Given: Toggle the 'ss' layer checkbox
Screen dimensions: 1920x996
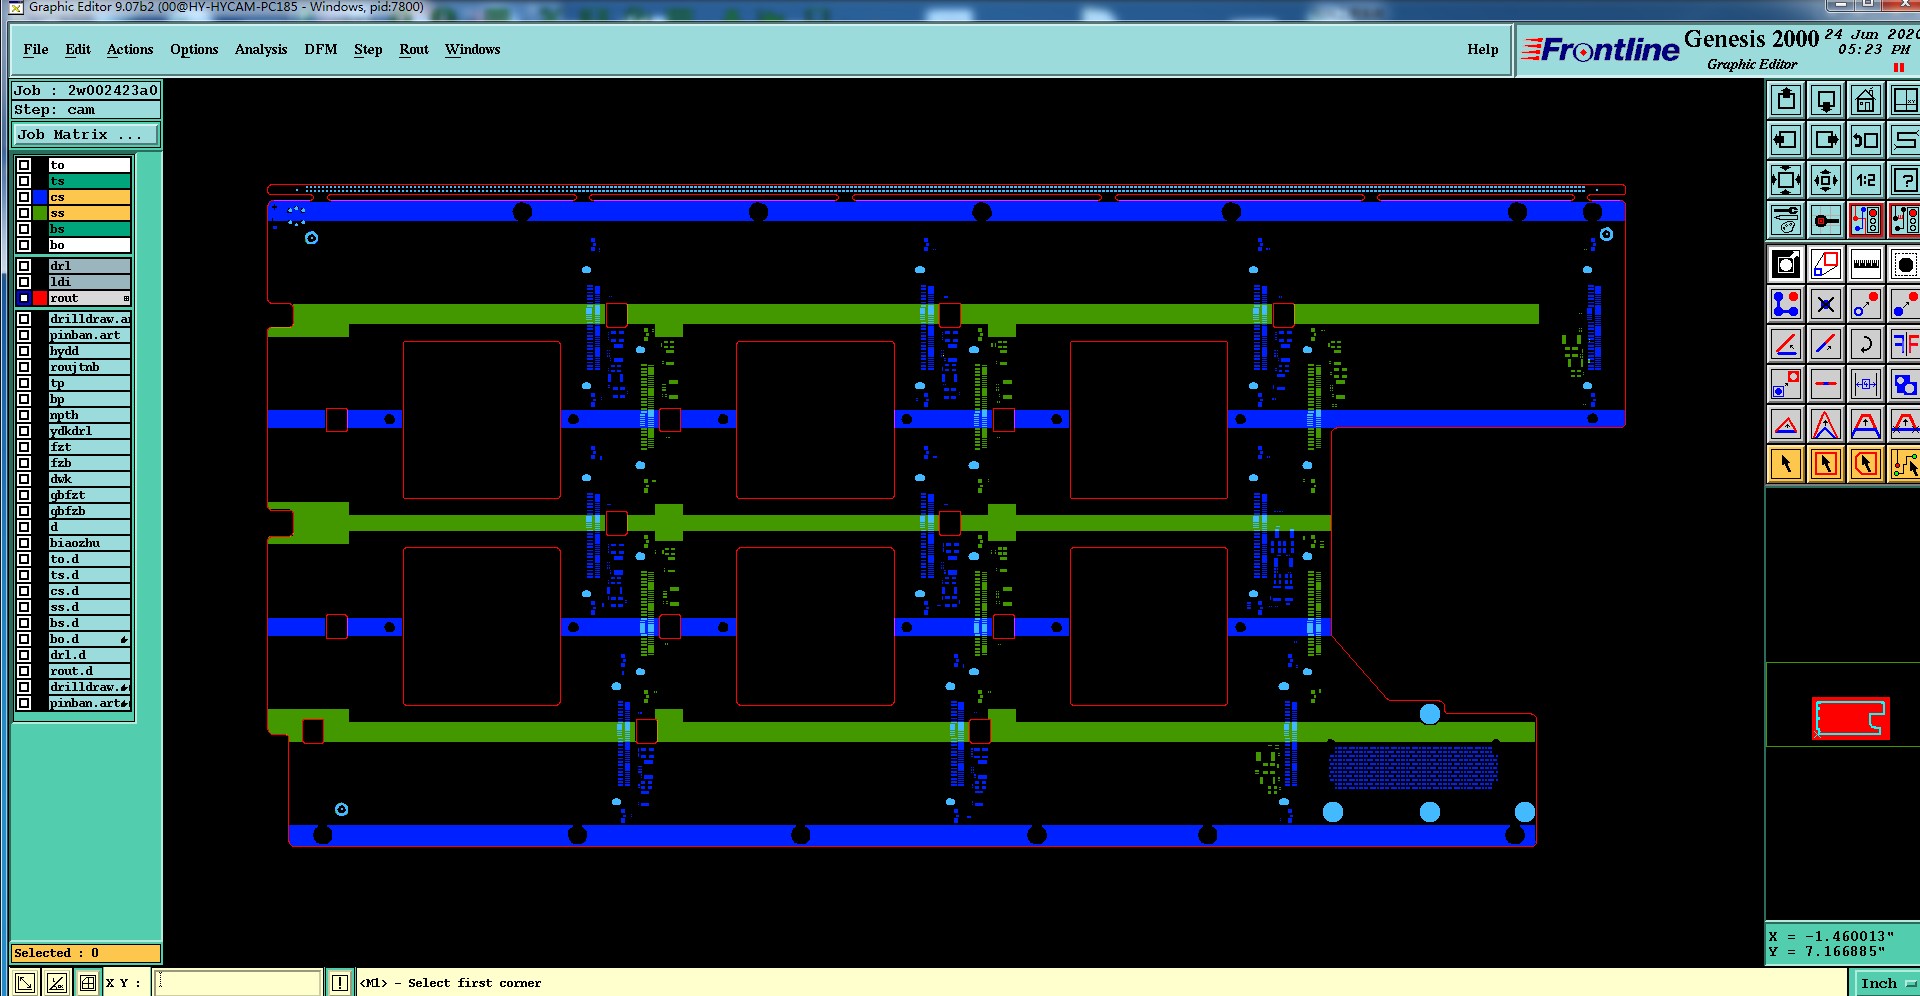Looking at the screenshot, I should (x=24, y=213).
